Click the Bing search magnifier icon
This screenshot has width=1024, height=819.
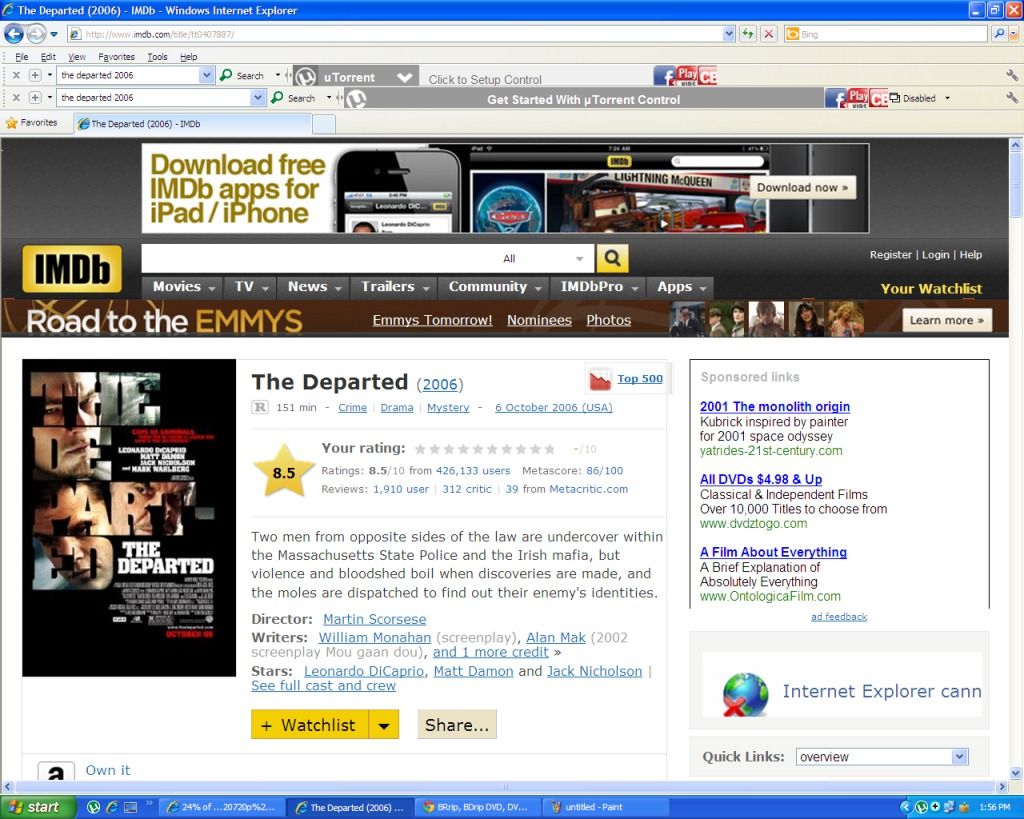coord(999,33)
